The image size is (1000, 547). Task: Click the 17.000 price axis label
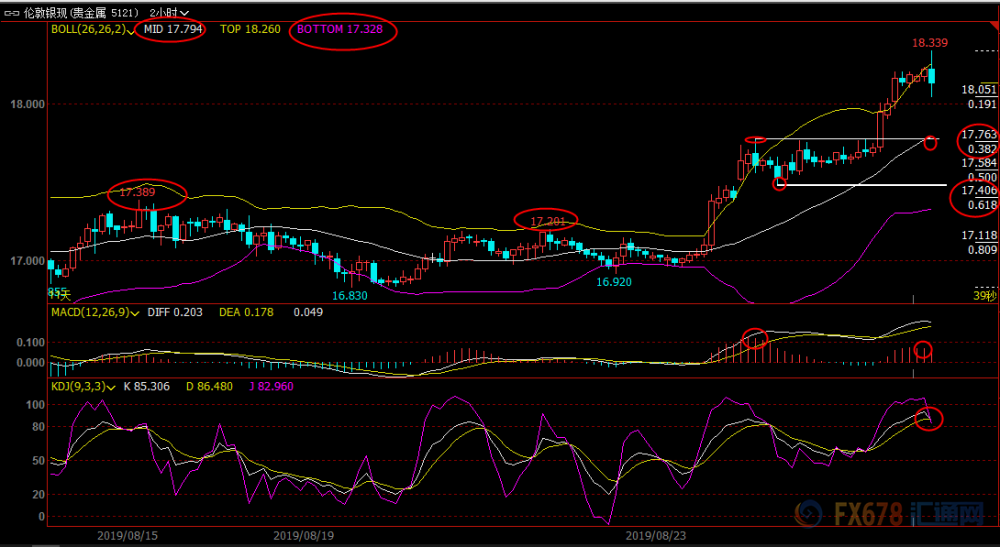click(27, 261)
